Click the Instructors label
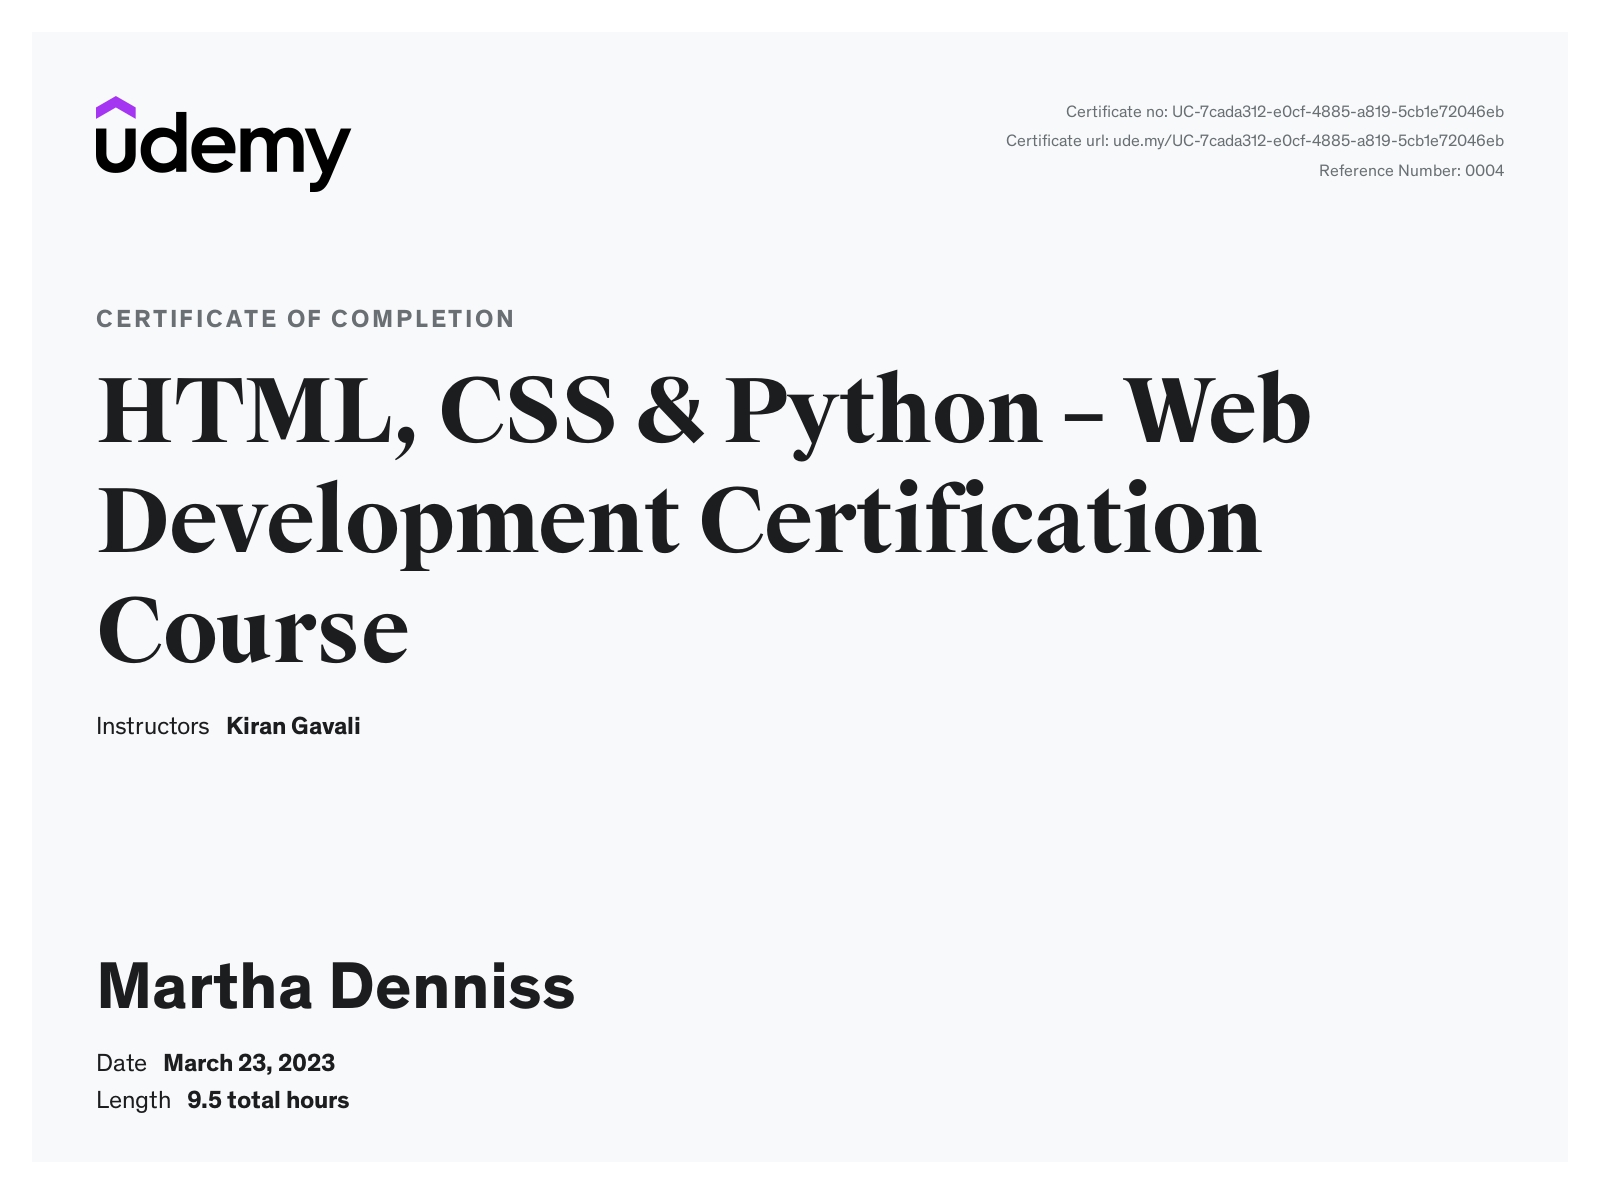The height and width of the screenshot is (1190, 1600). click(x=152, y=726)
